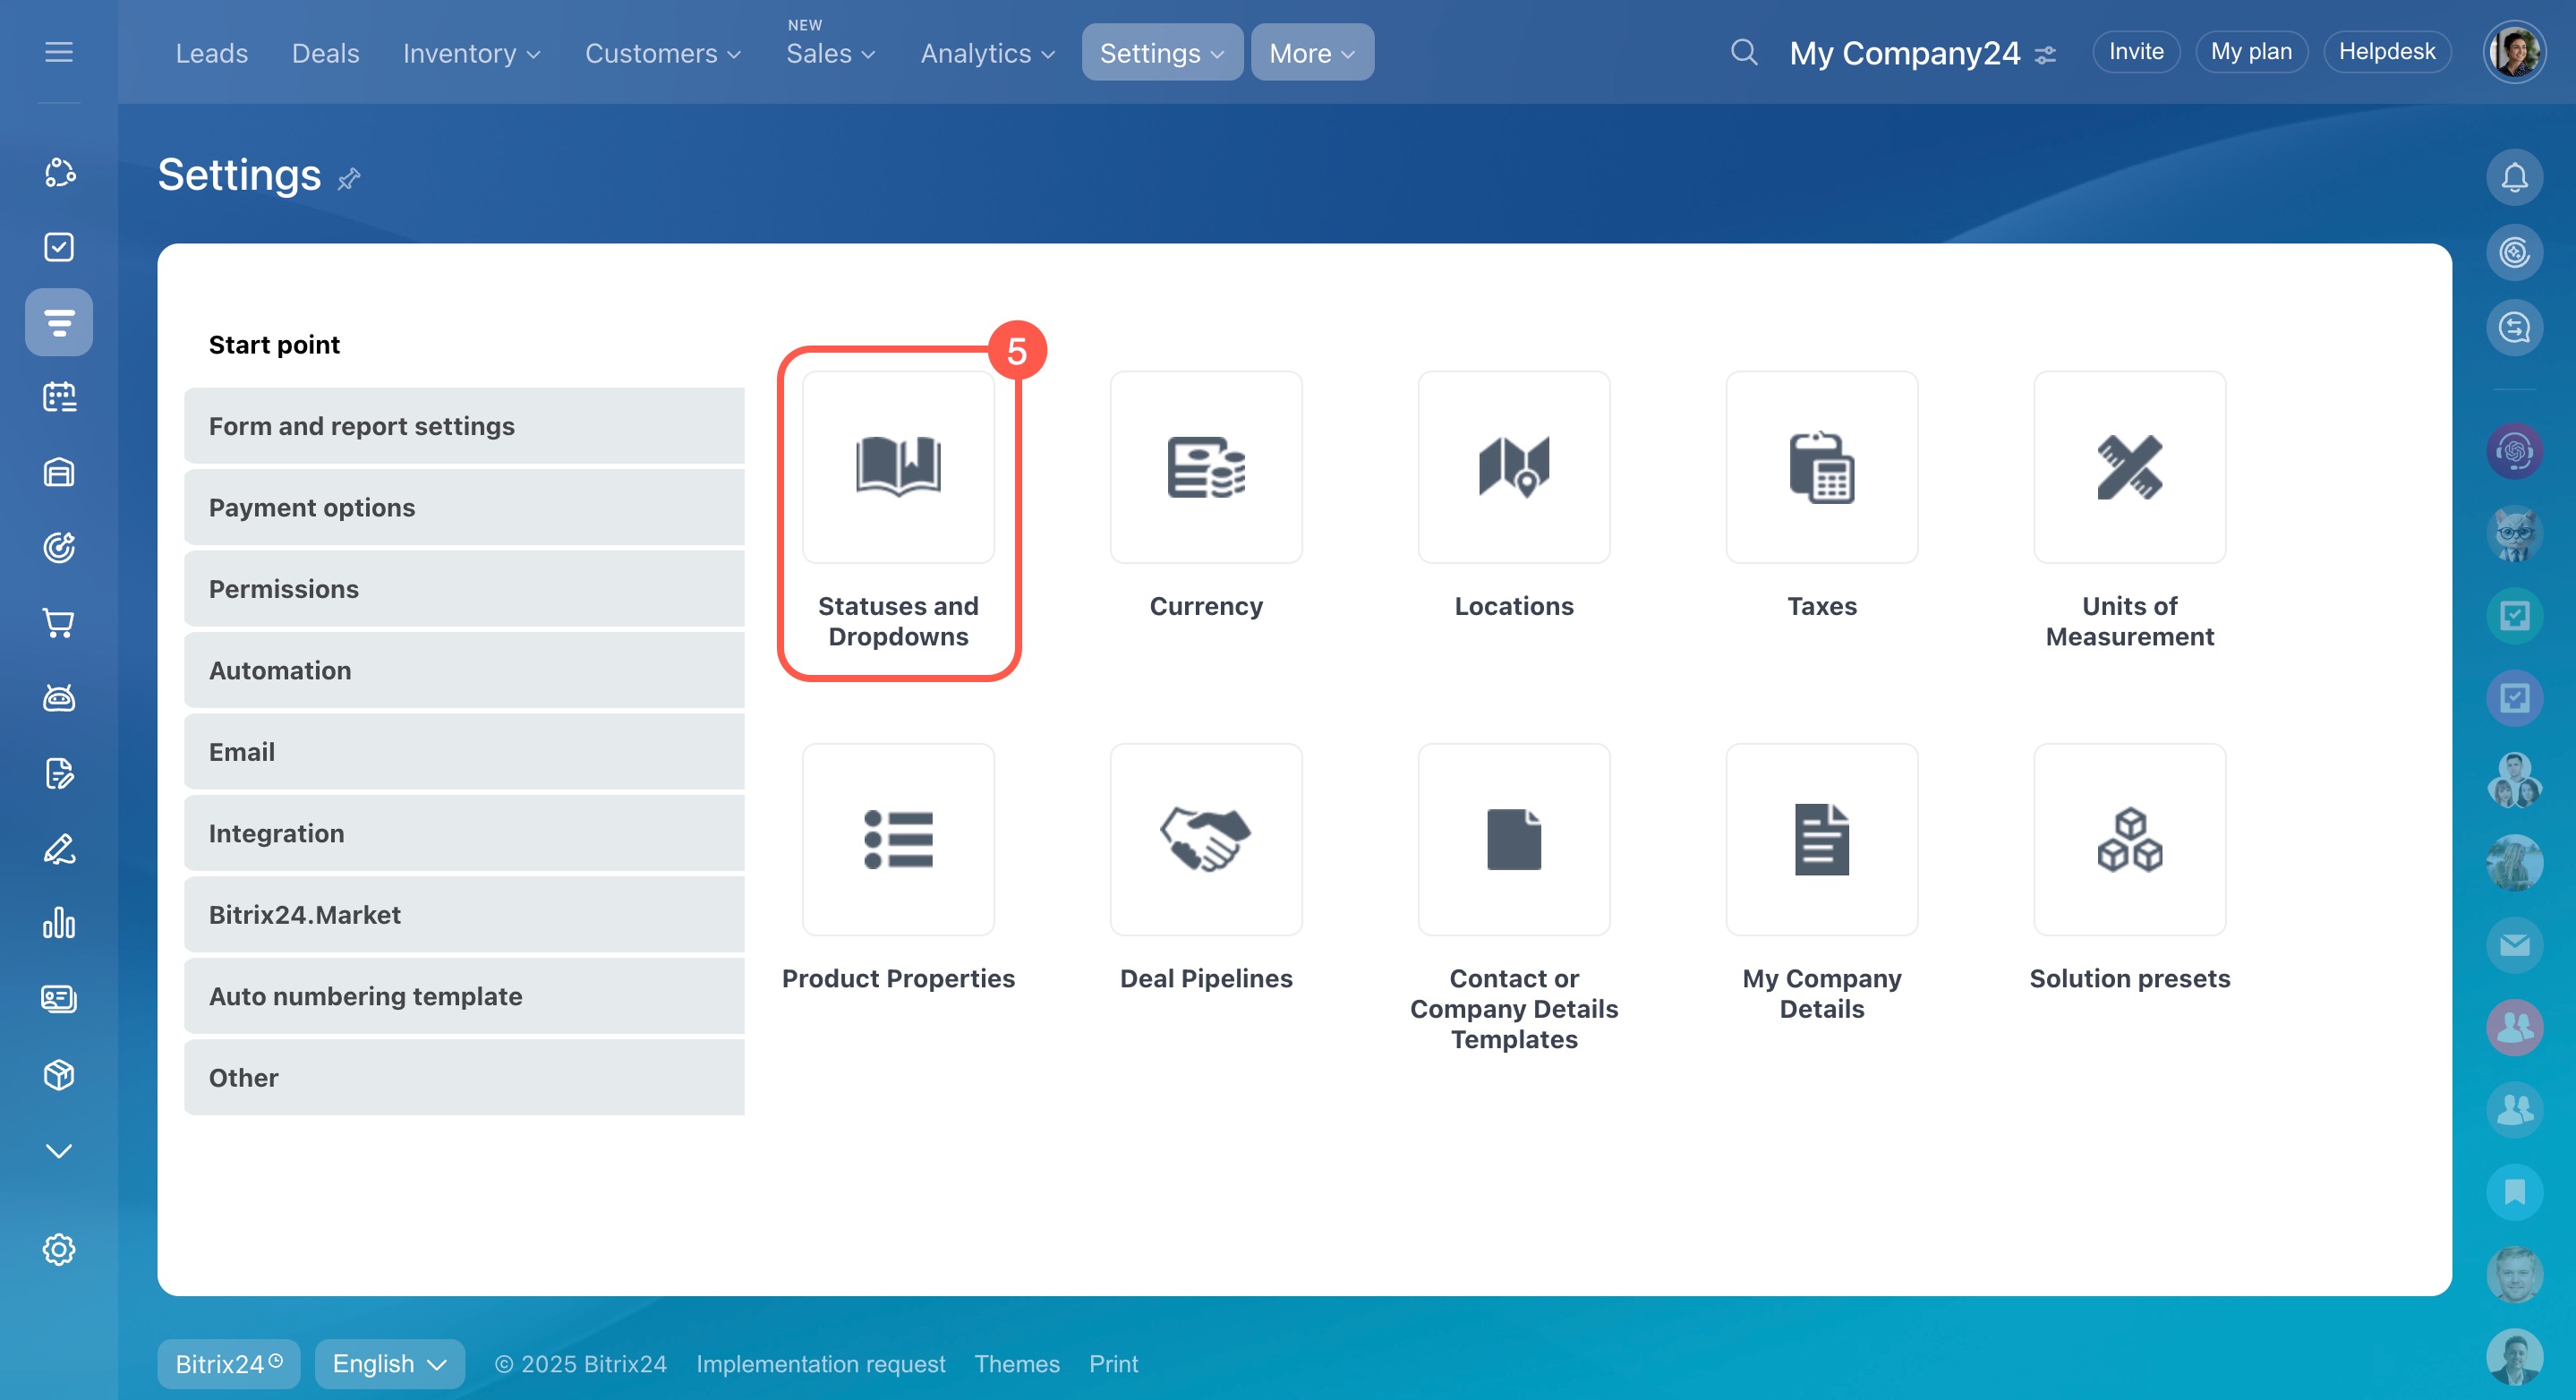The height and width of the screenshot is (1400, 2576).
Task: Open the English language selector
Action: [x=389, y=1363]
